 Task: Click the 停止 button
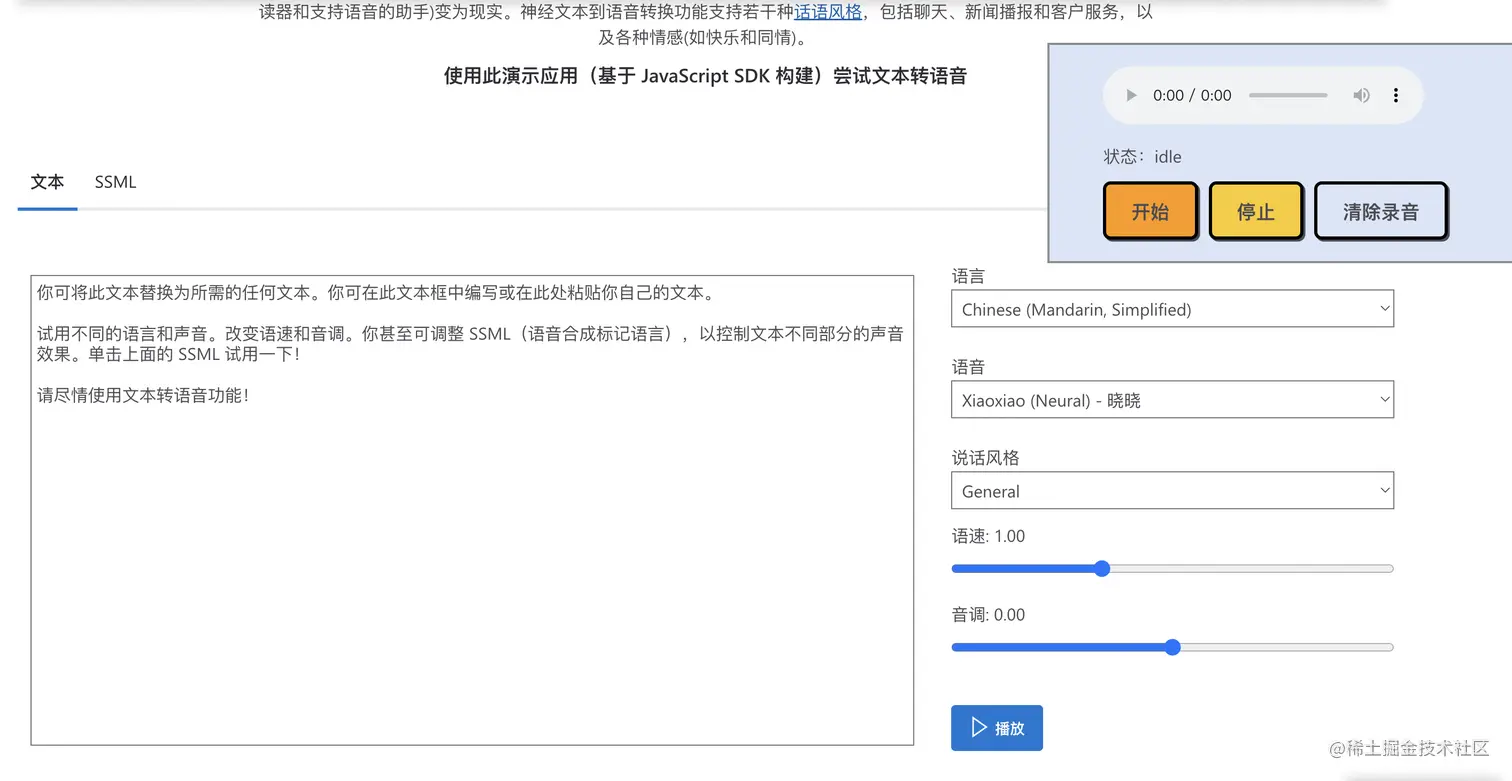pos(1255,211)
